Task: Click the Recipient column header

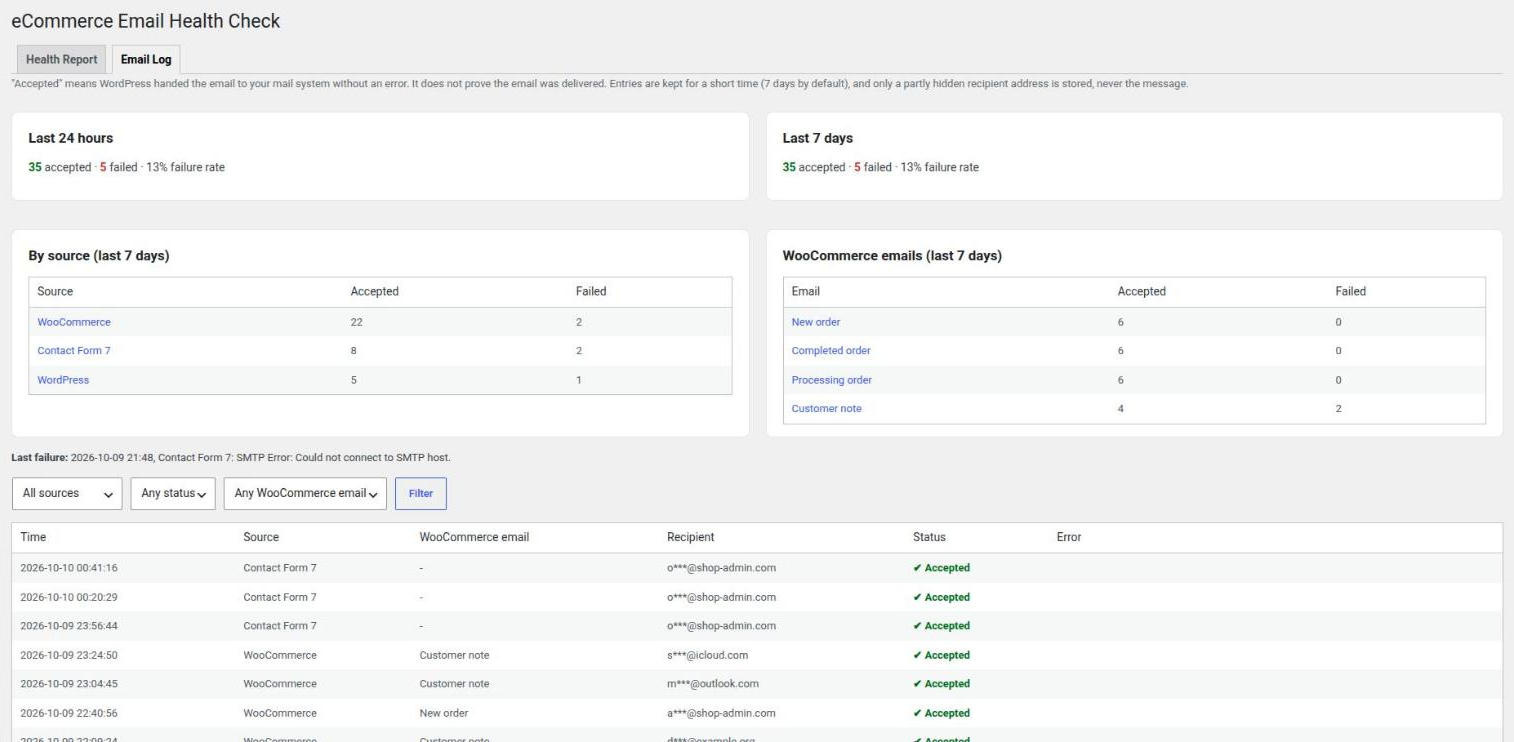Action: pos(691,537)
